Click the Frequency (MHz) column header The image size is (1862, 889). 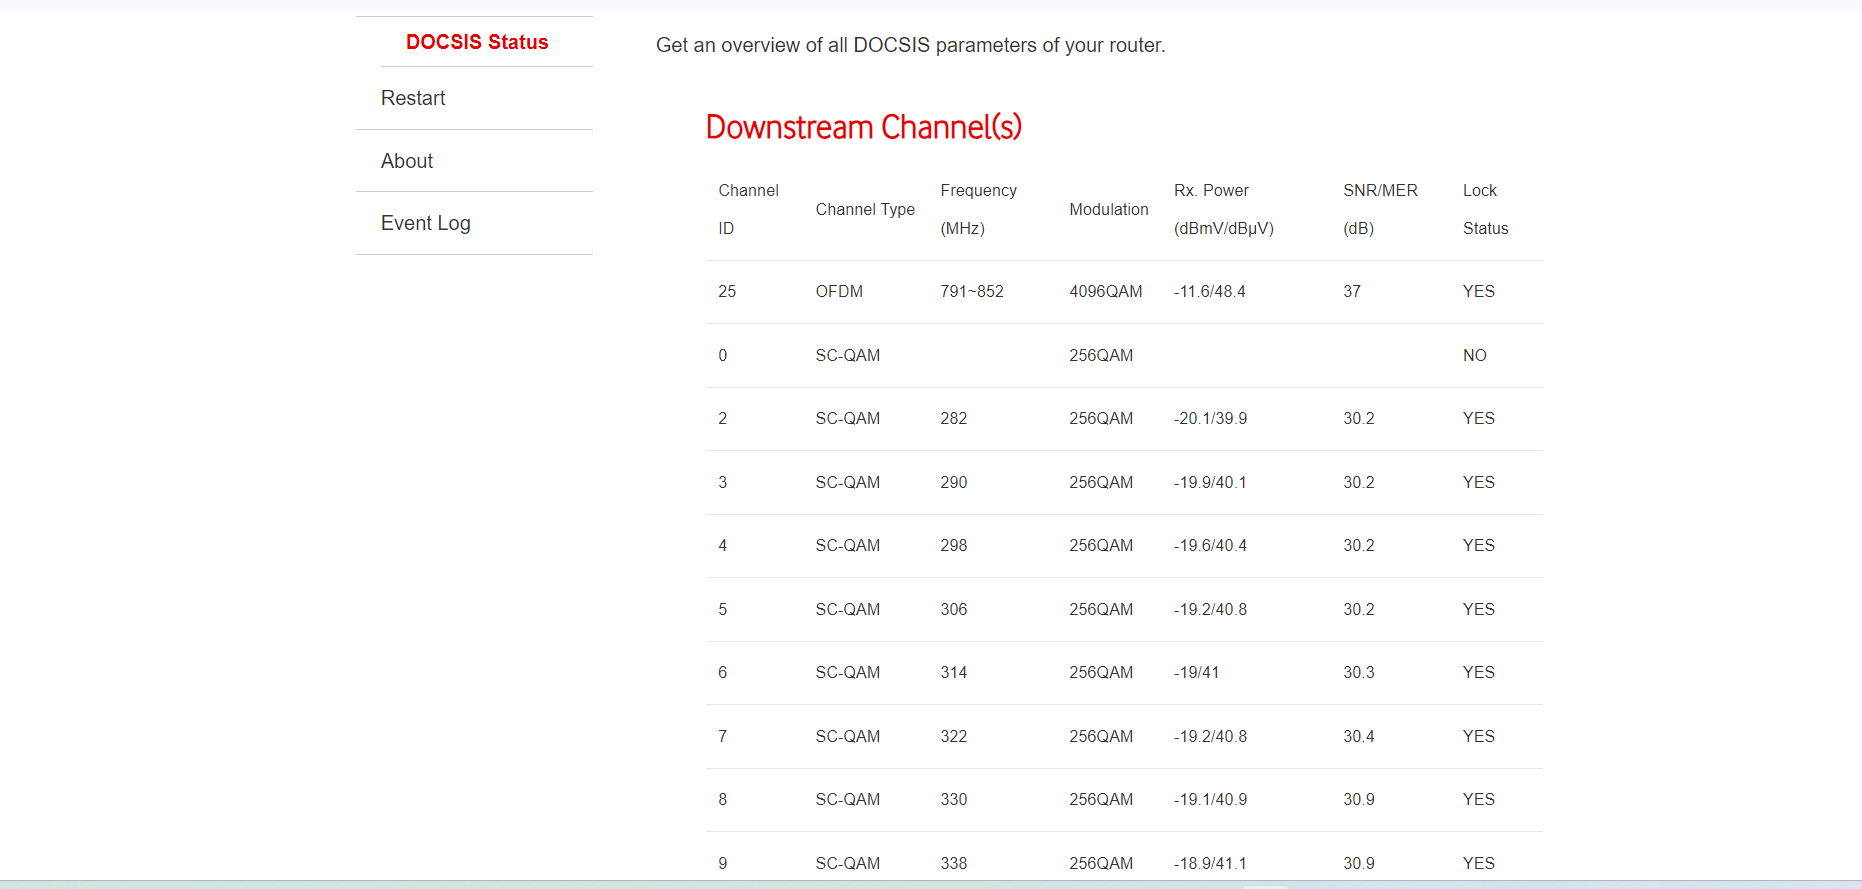(x=978, y=209)
